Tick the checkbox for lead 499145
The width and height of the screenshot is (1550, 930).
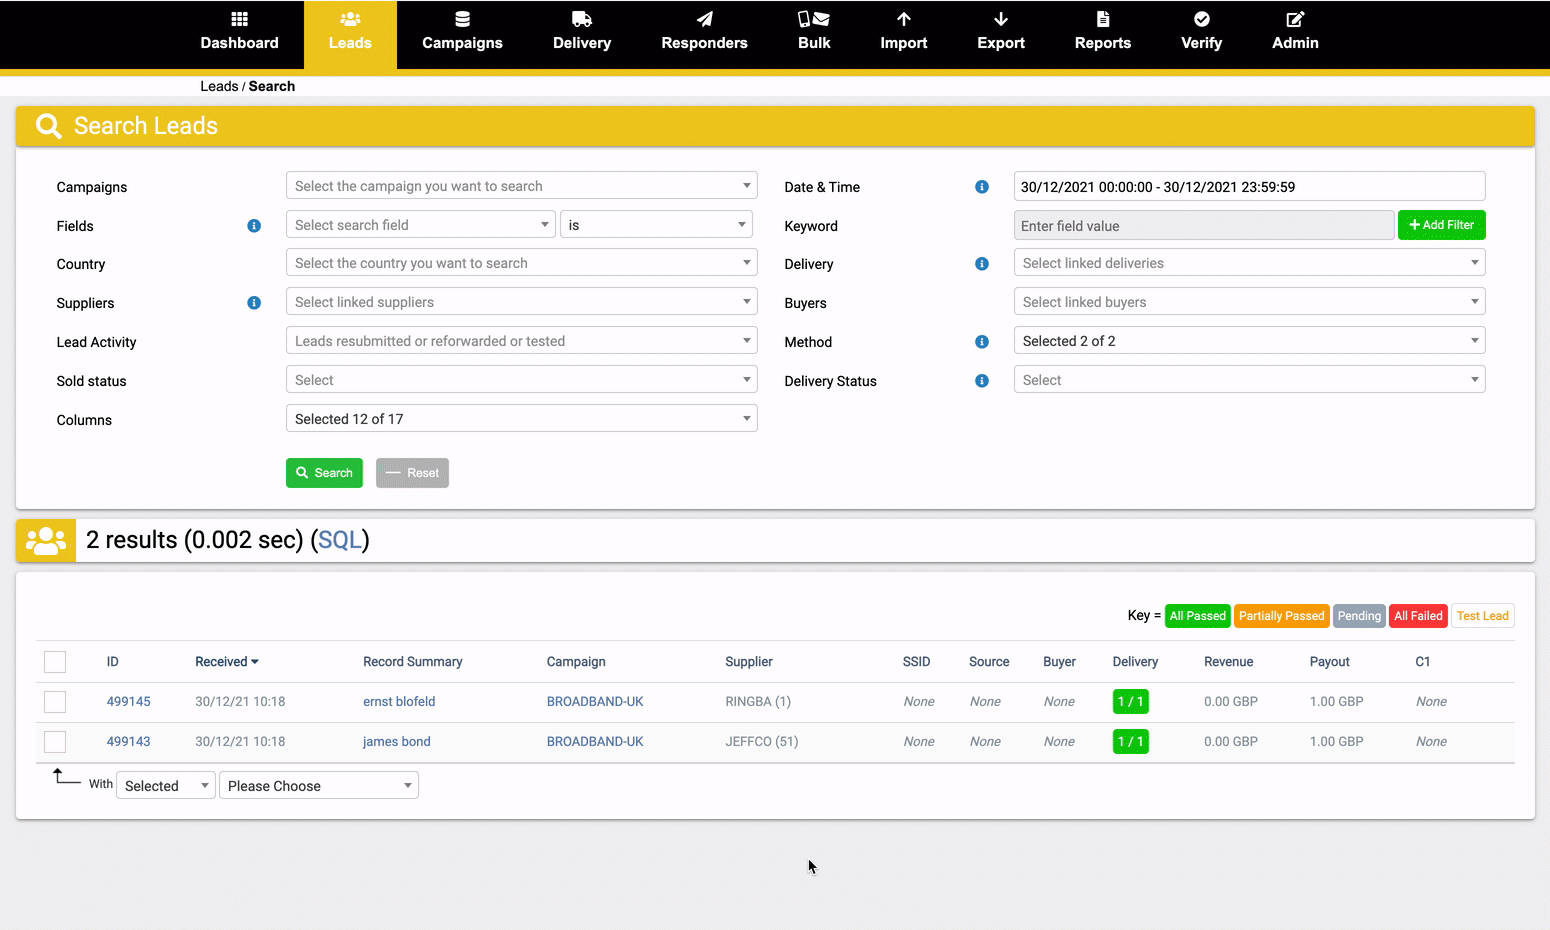[55, 702]
